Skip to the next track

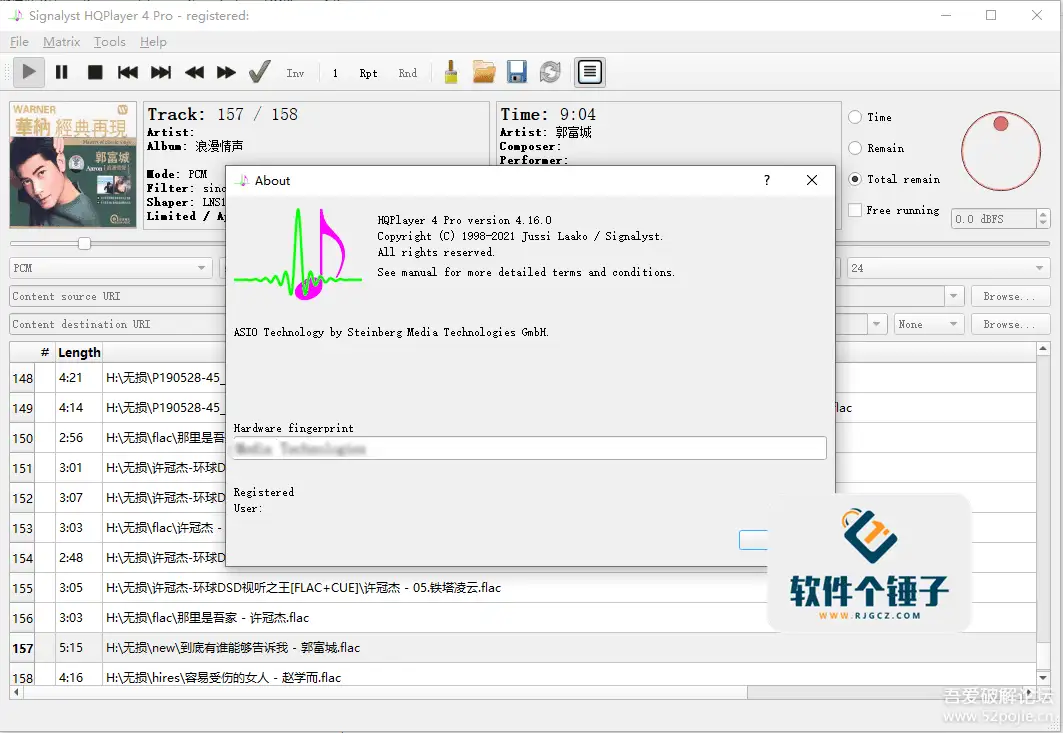tap(161, 72)
